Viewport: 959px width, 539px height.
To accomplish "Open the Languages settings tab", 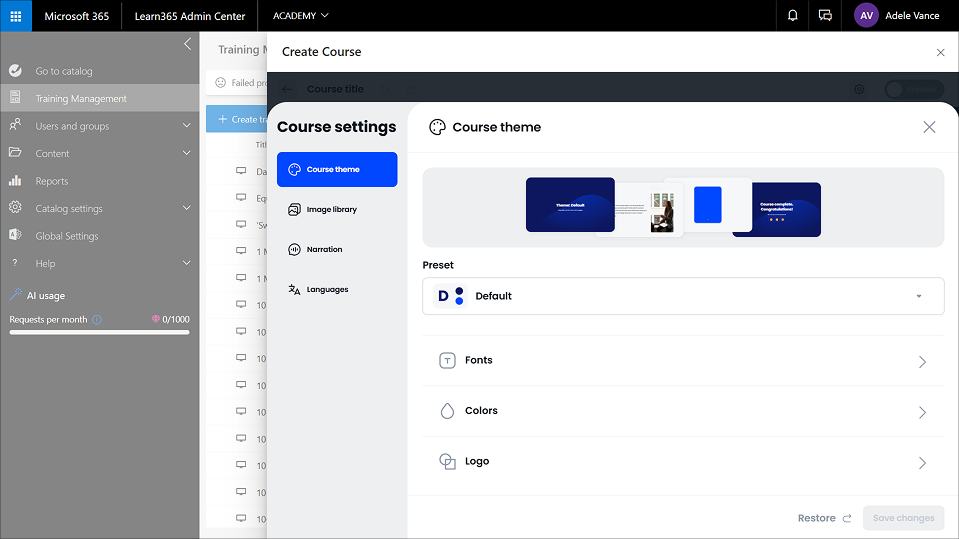I will pos(337,290).
